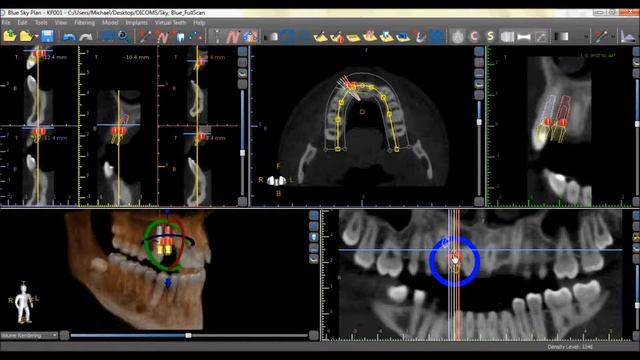
Task: Open the color wand dropdown arrow
Action: (x=613, y=37)
